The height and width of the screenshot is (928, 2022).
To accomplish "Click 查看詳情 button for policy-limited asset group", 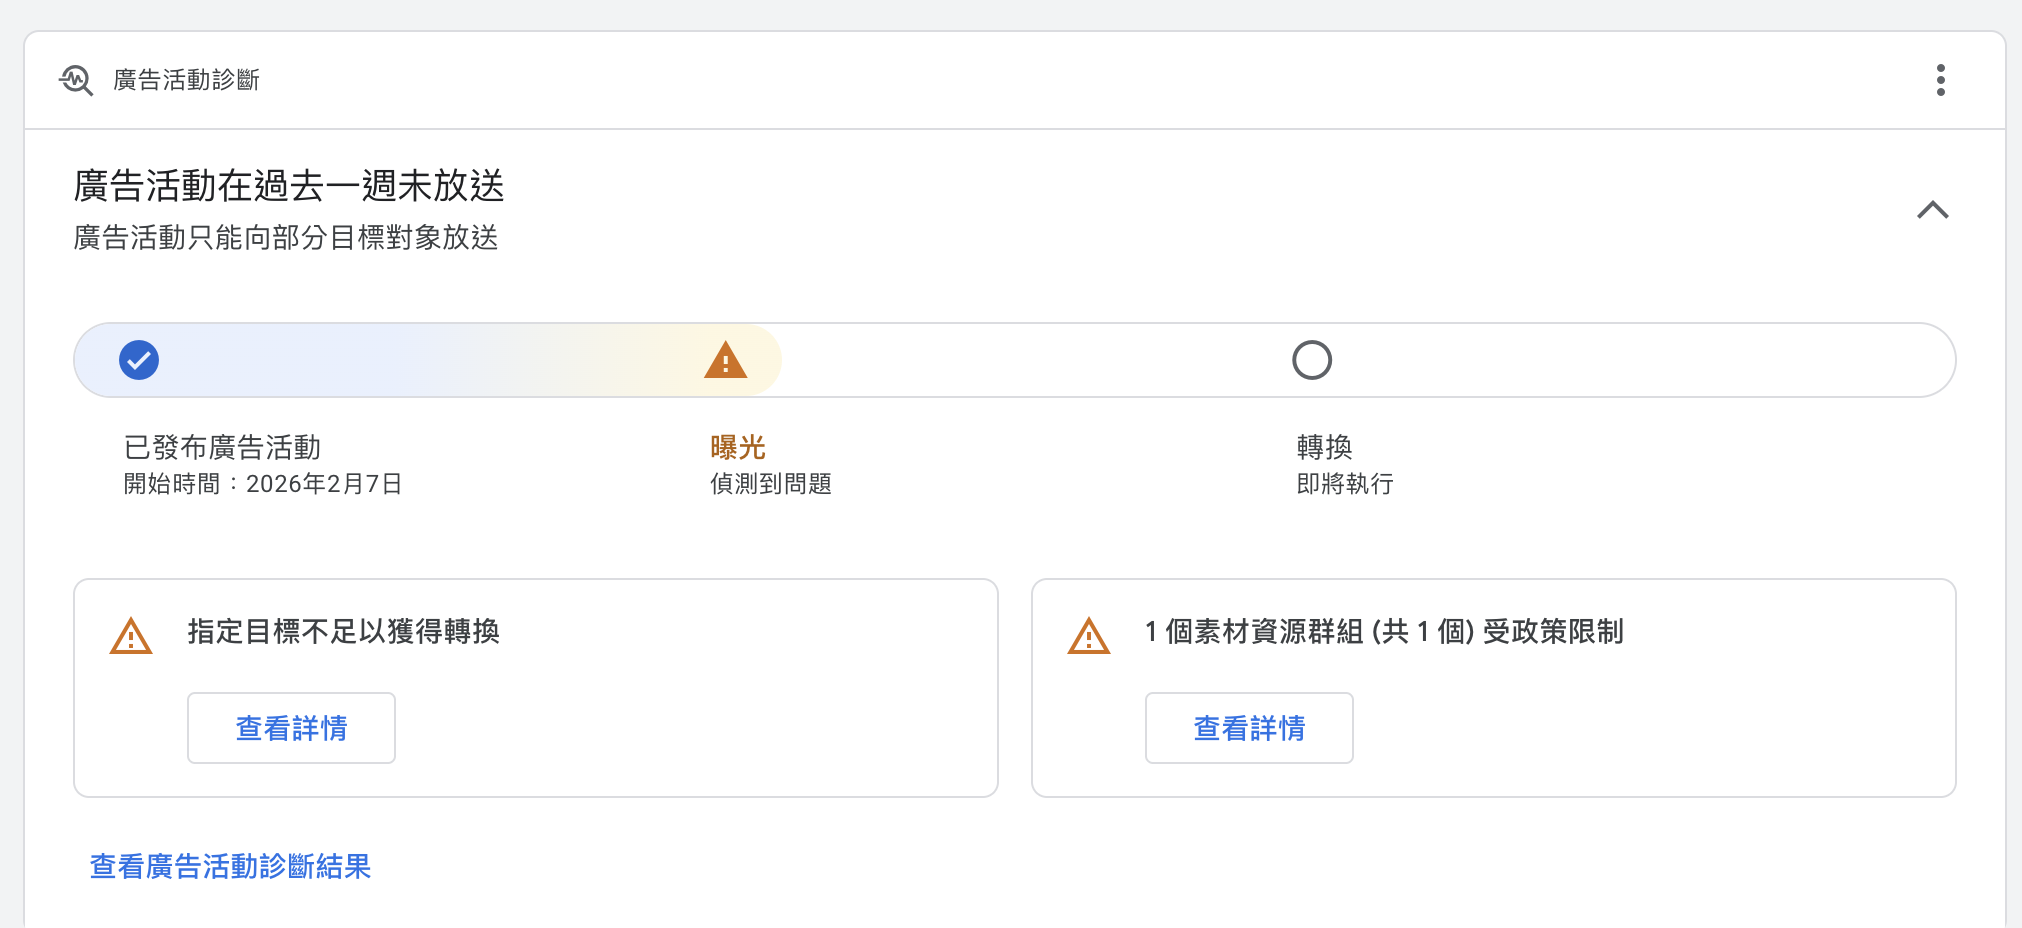I will coord(1249,728).
